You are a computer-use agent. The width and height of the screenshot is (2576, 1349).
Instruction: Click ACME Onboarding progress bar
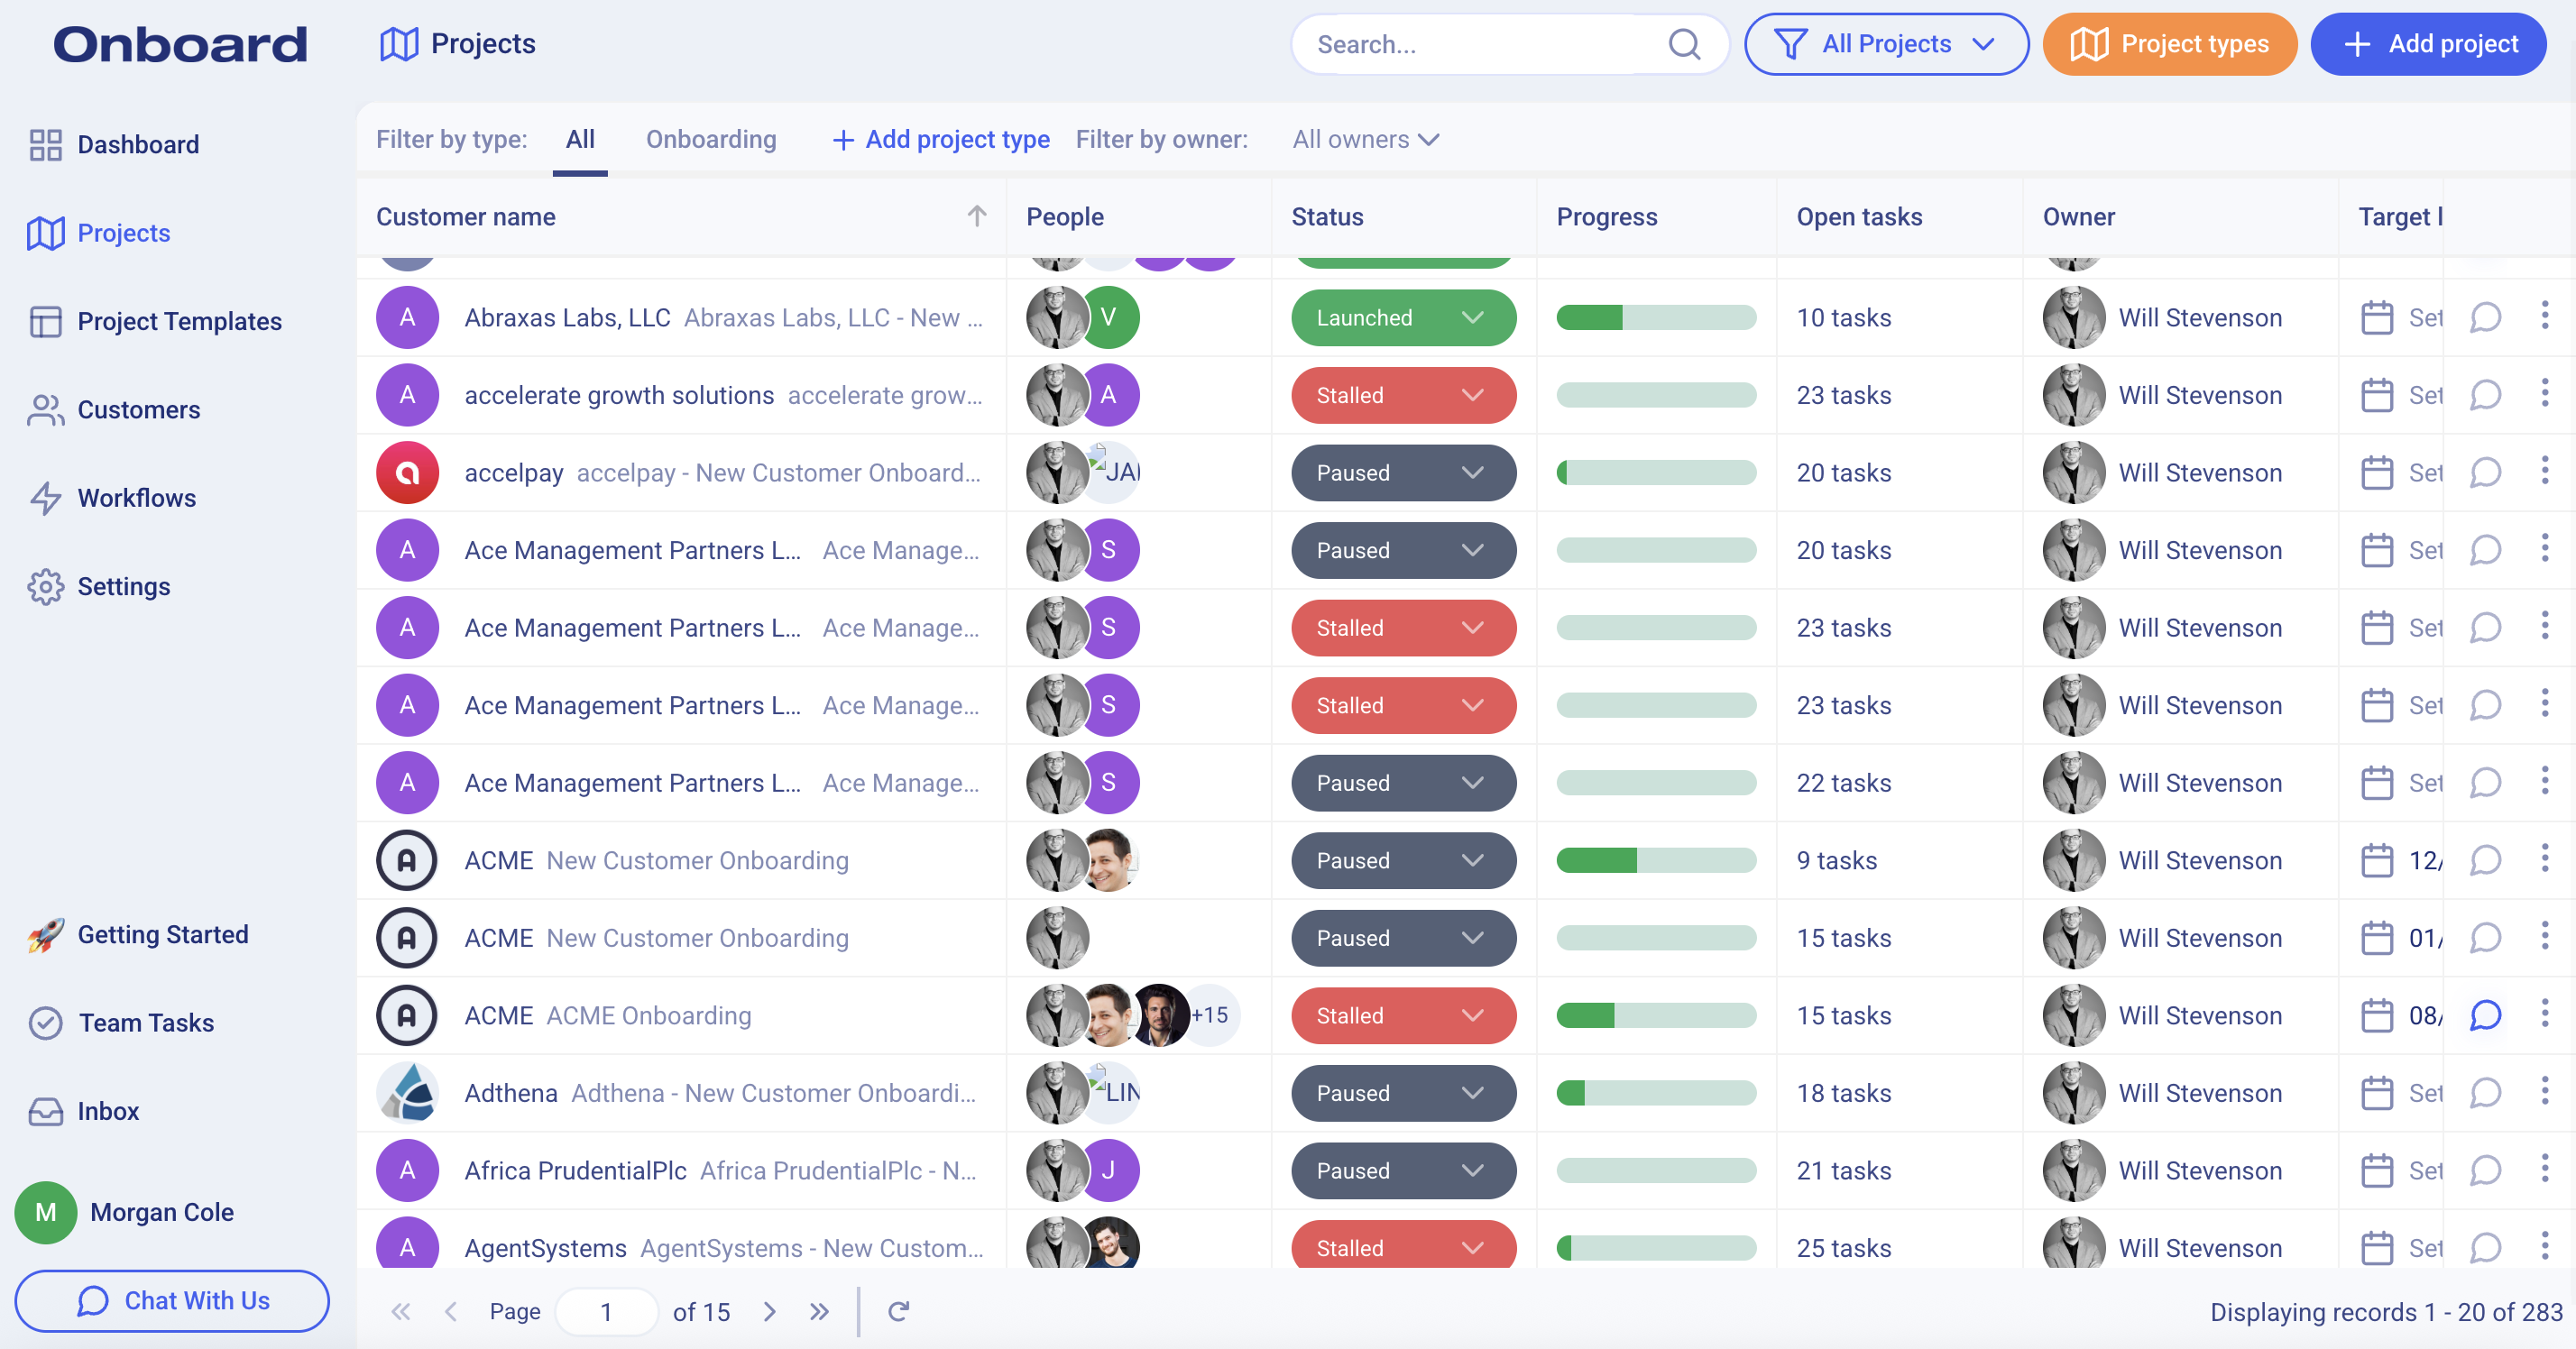1655,1015
